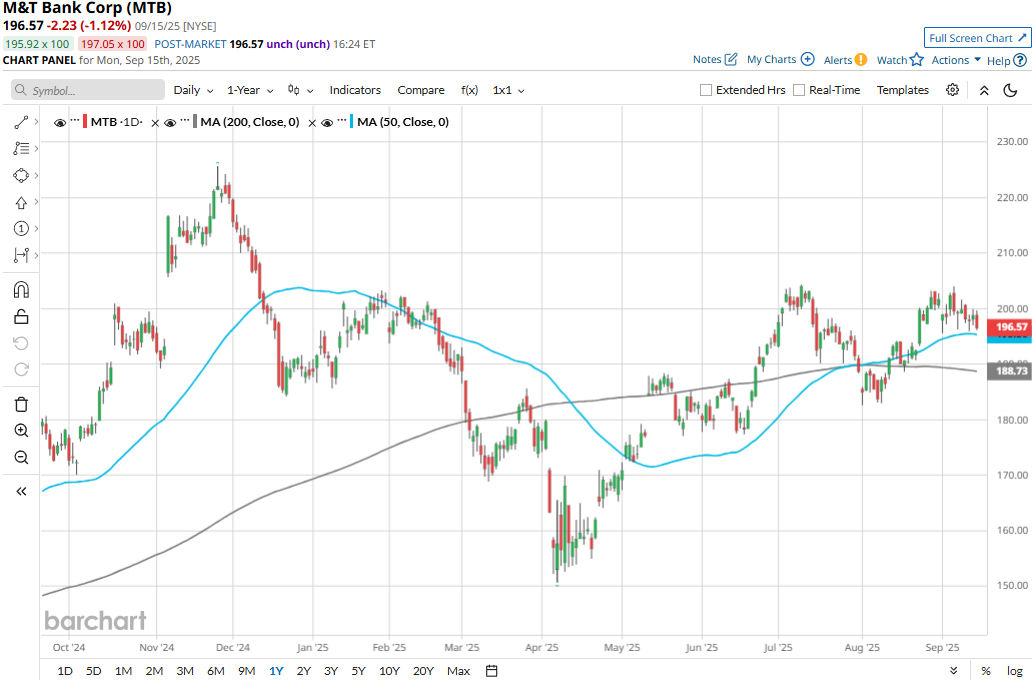The width and height of the screenshot is (1035, 680).
Task: Select the Fibonacci/pitchfork drawing tool
Action: pyautogui.click(x=21, y=149)
